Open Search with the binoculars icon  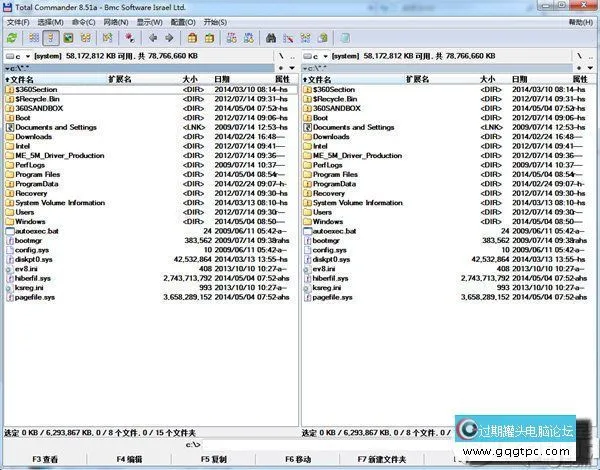click(x=270, y=38)
